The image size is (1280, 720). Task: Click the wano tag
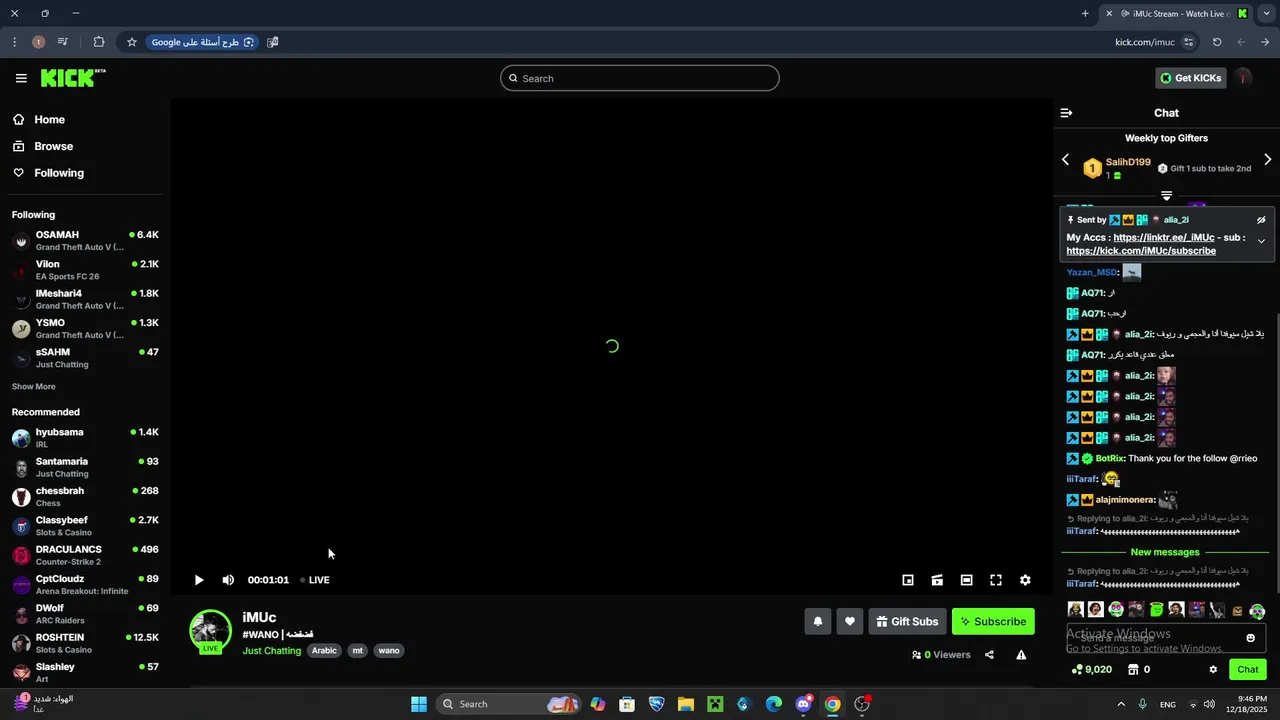pyautogui.click(x=389, y=651)
